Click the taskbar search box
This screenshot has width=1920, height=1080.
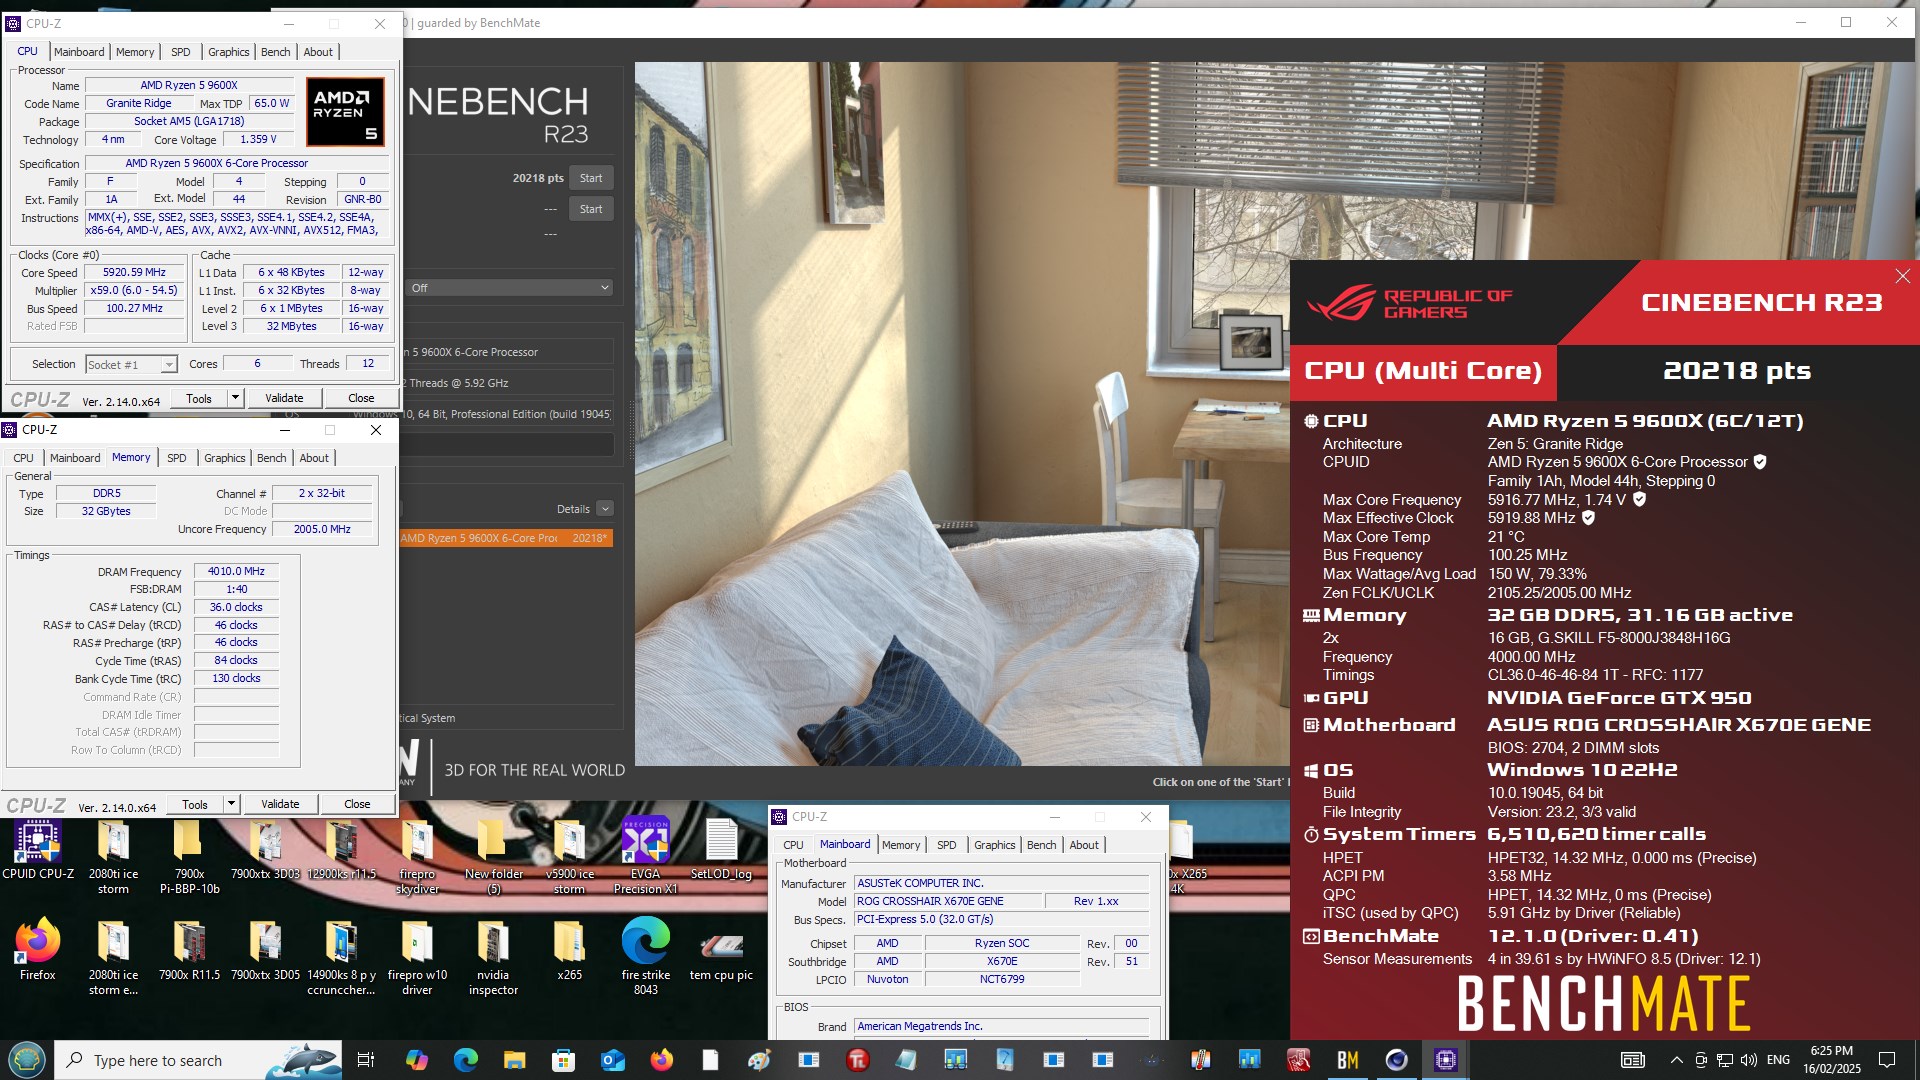point(199,1060)
